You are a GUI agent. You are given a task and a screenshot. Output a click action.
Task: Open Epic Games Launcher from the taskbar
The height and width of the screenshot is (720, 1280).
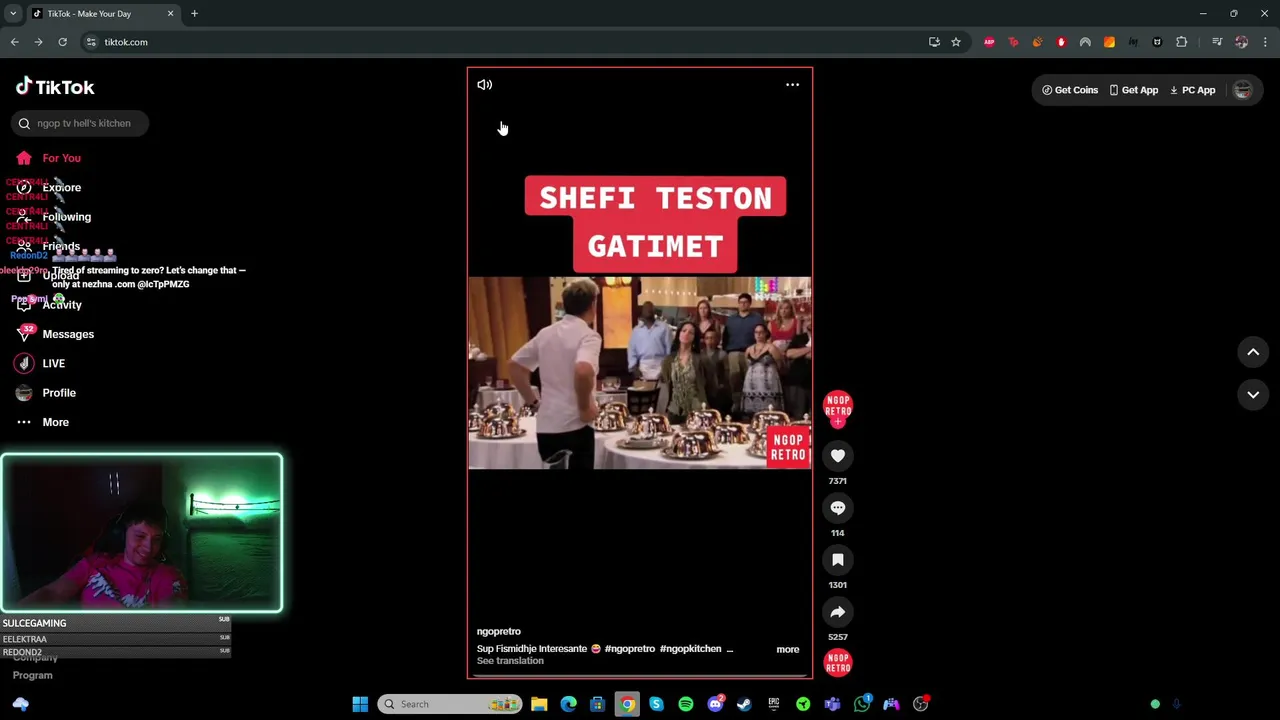(x=773, y=704)
